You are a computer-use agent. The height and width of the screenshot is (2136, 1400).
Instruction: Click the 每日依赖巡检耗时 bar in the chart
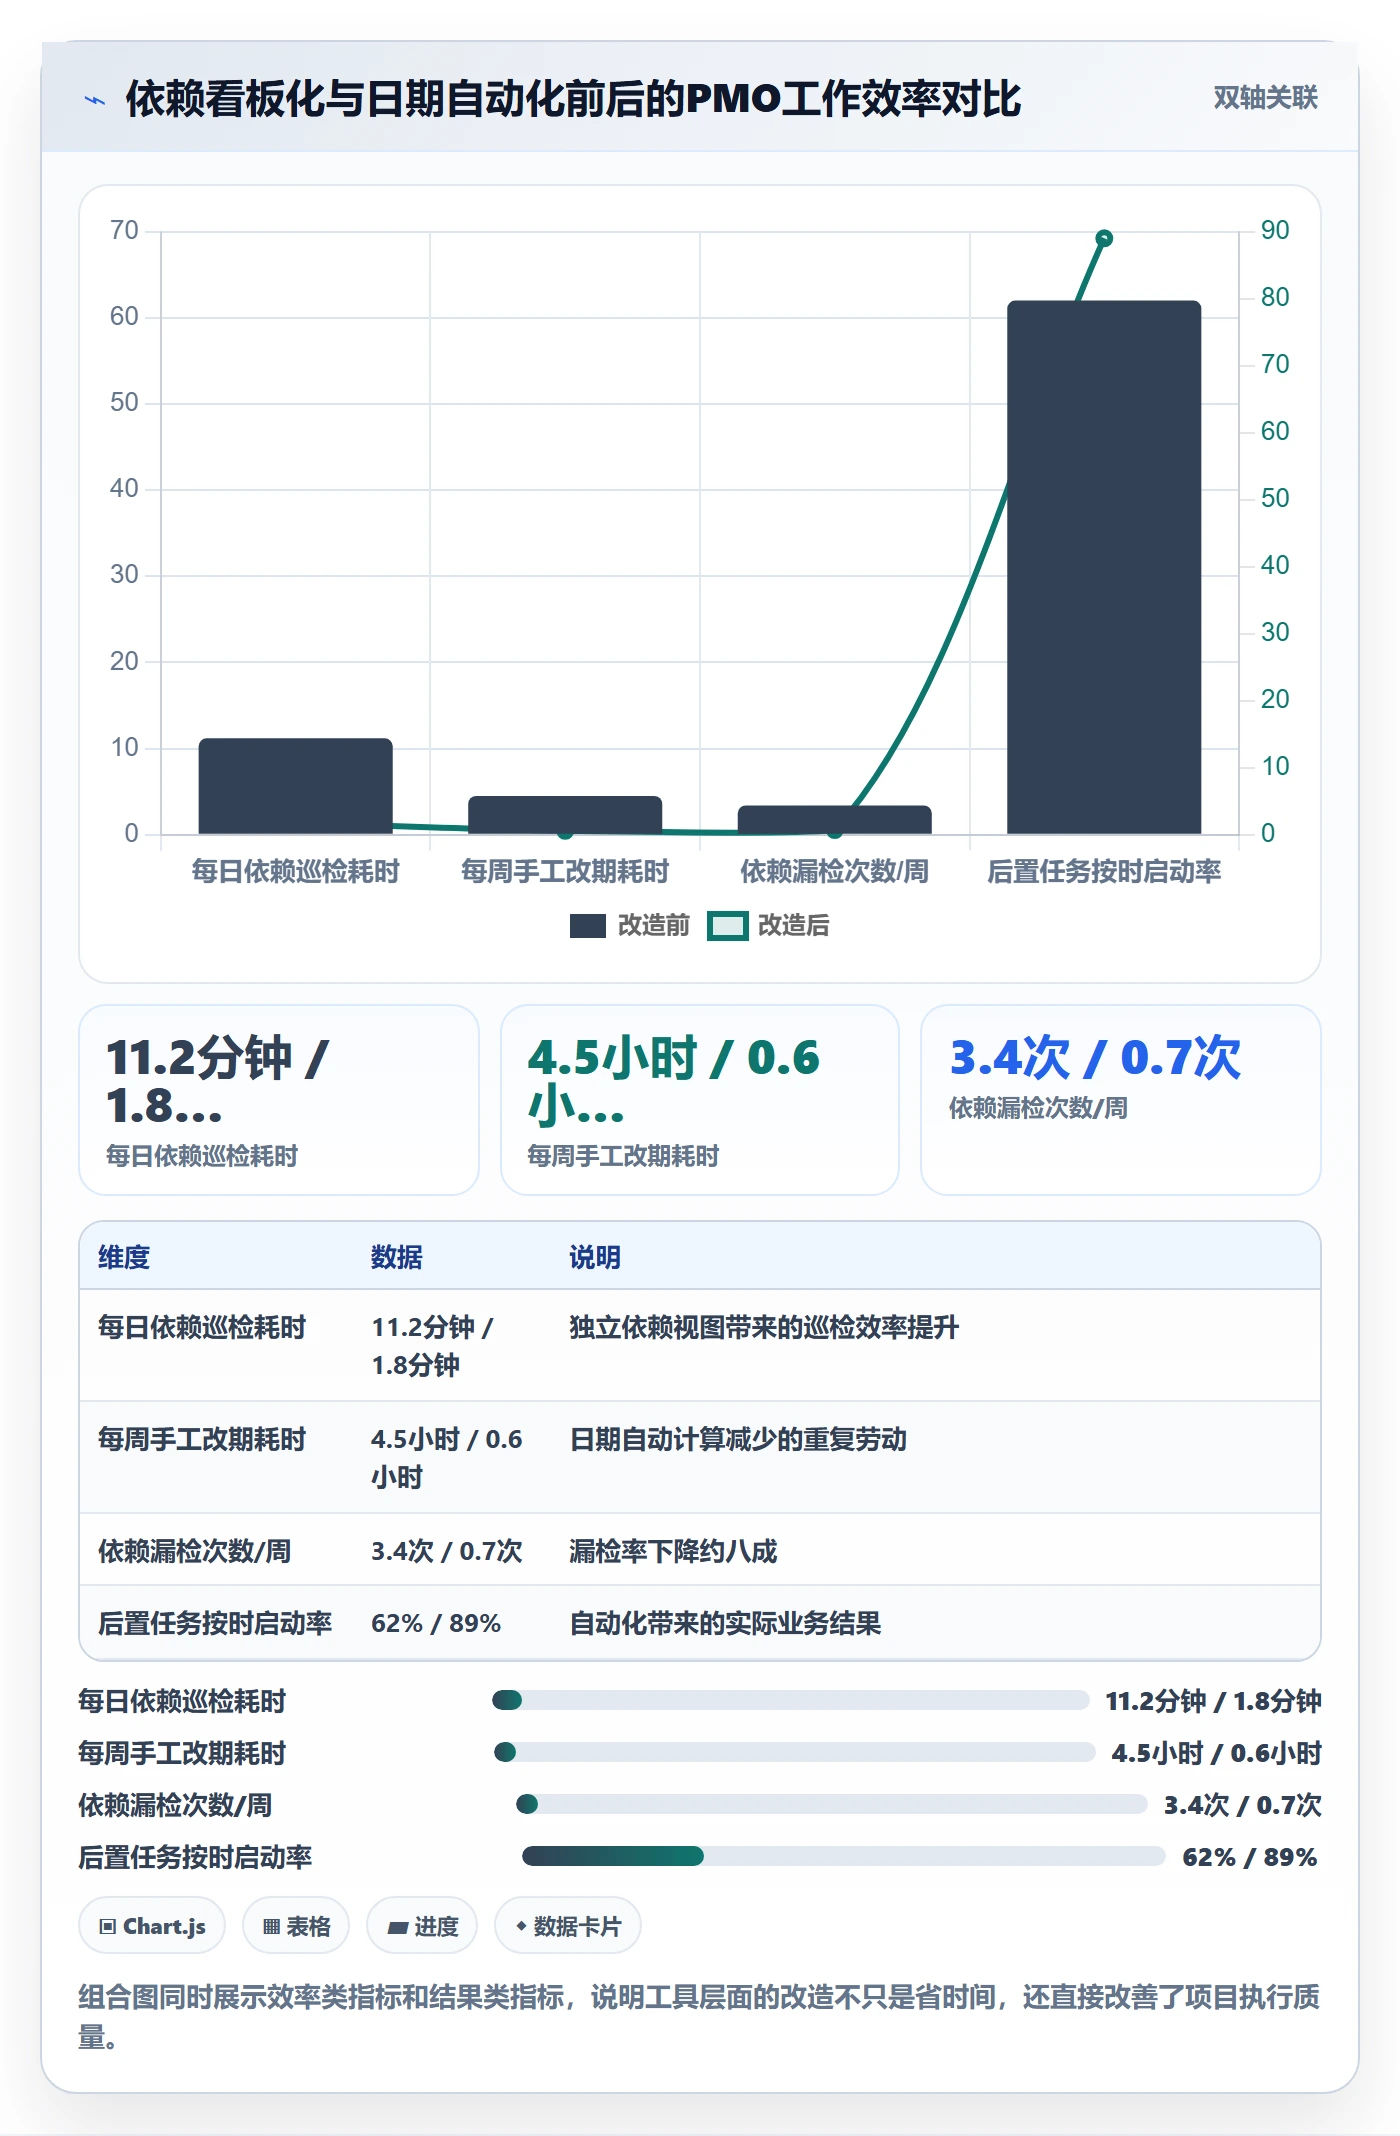pos(295,786)
